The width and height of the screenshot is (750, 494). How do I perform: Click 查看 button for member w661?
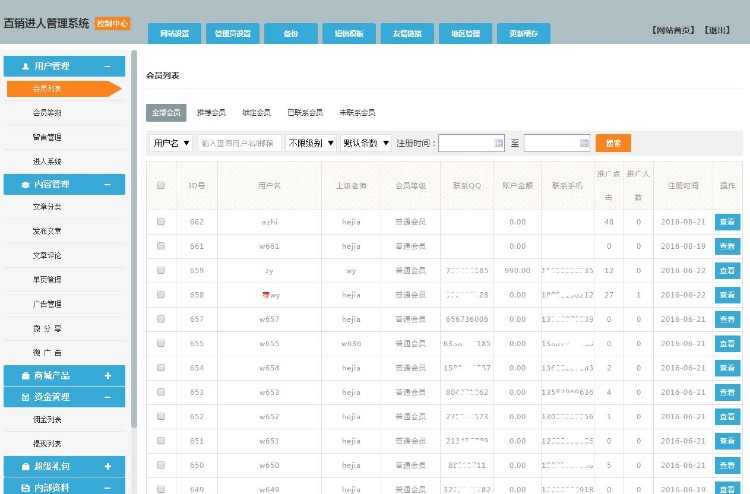pos(728,246)
